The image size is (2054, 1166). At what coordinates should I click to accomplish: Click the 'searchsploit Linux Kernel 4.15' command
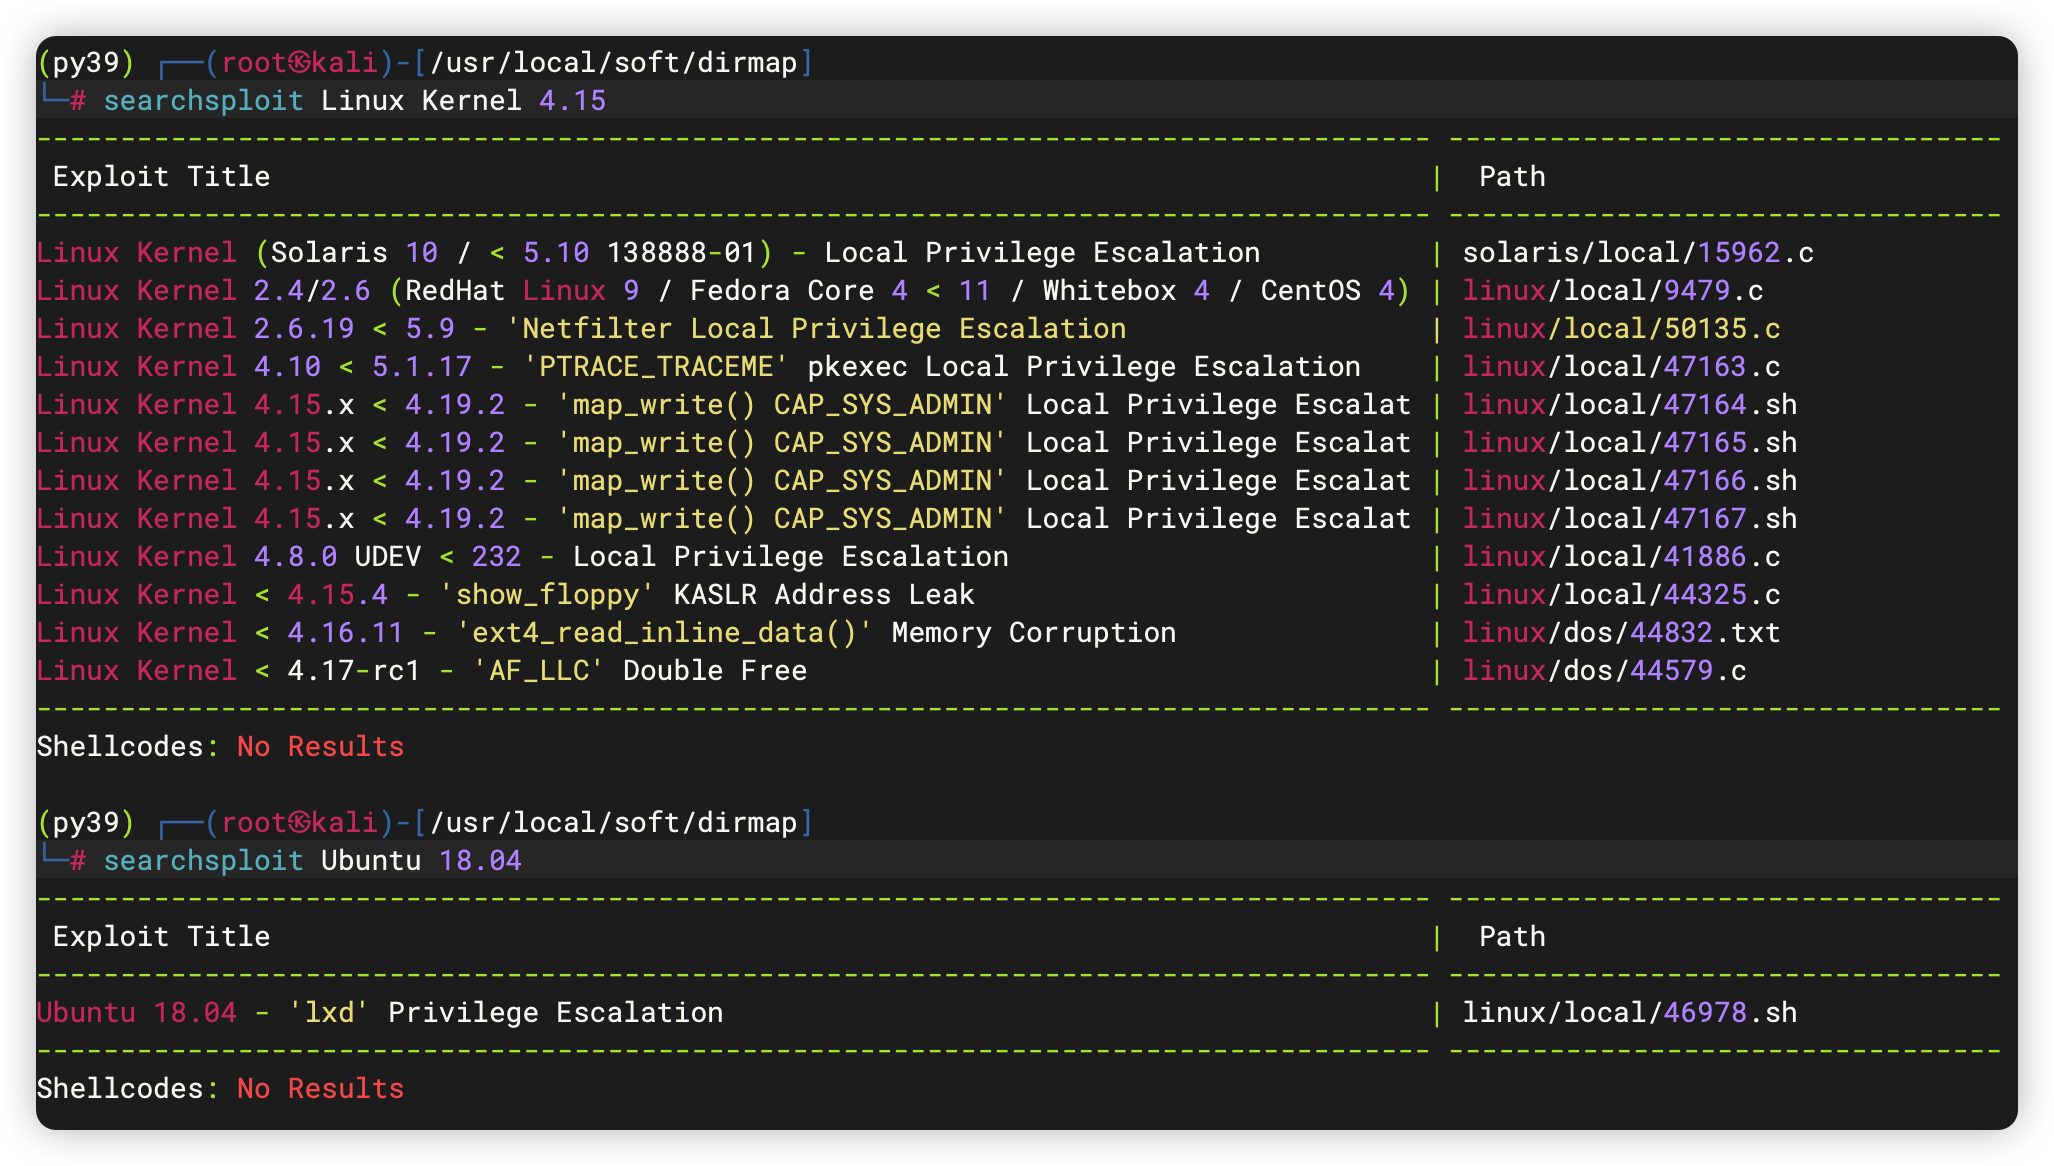pyautogui.click(x=354, y=101)
